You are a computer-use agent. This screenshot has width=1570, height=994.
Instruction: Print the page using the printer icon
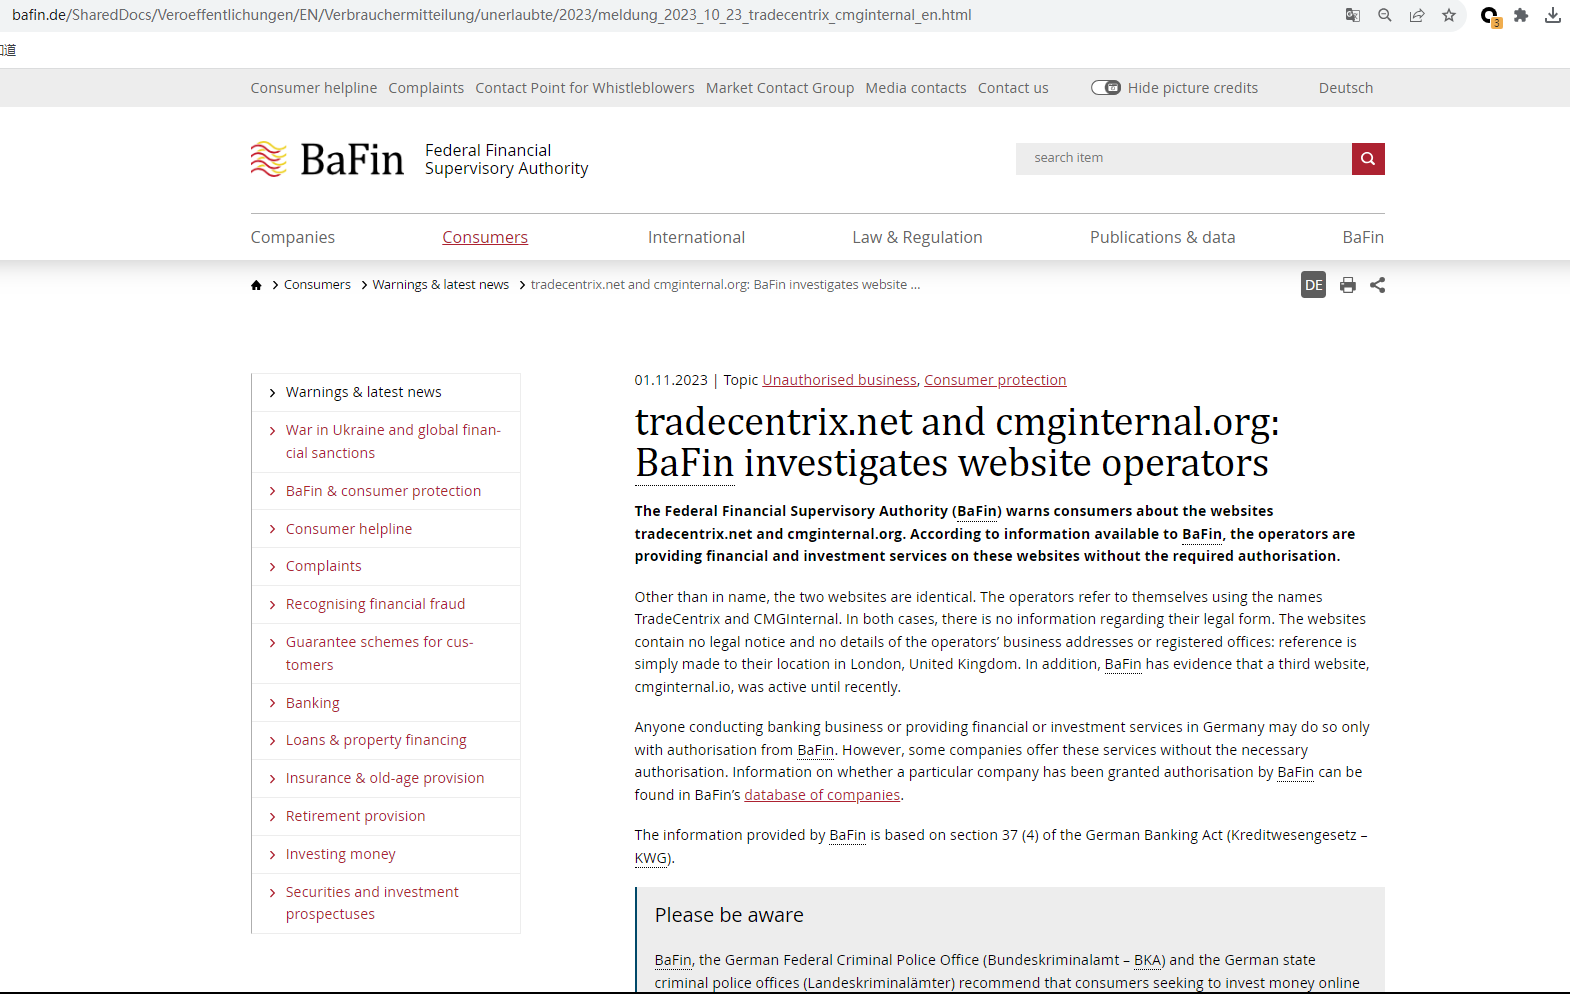tap(1348, 285)
